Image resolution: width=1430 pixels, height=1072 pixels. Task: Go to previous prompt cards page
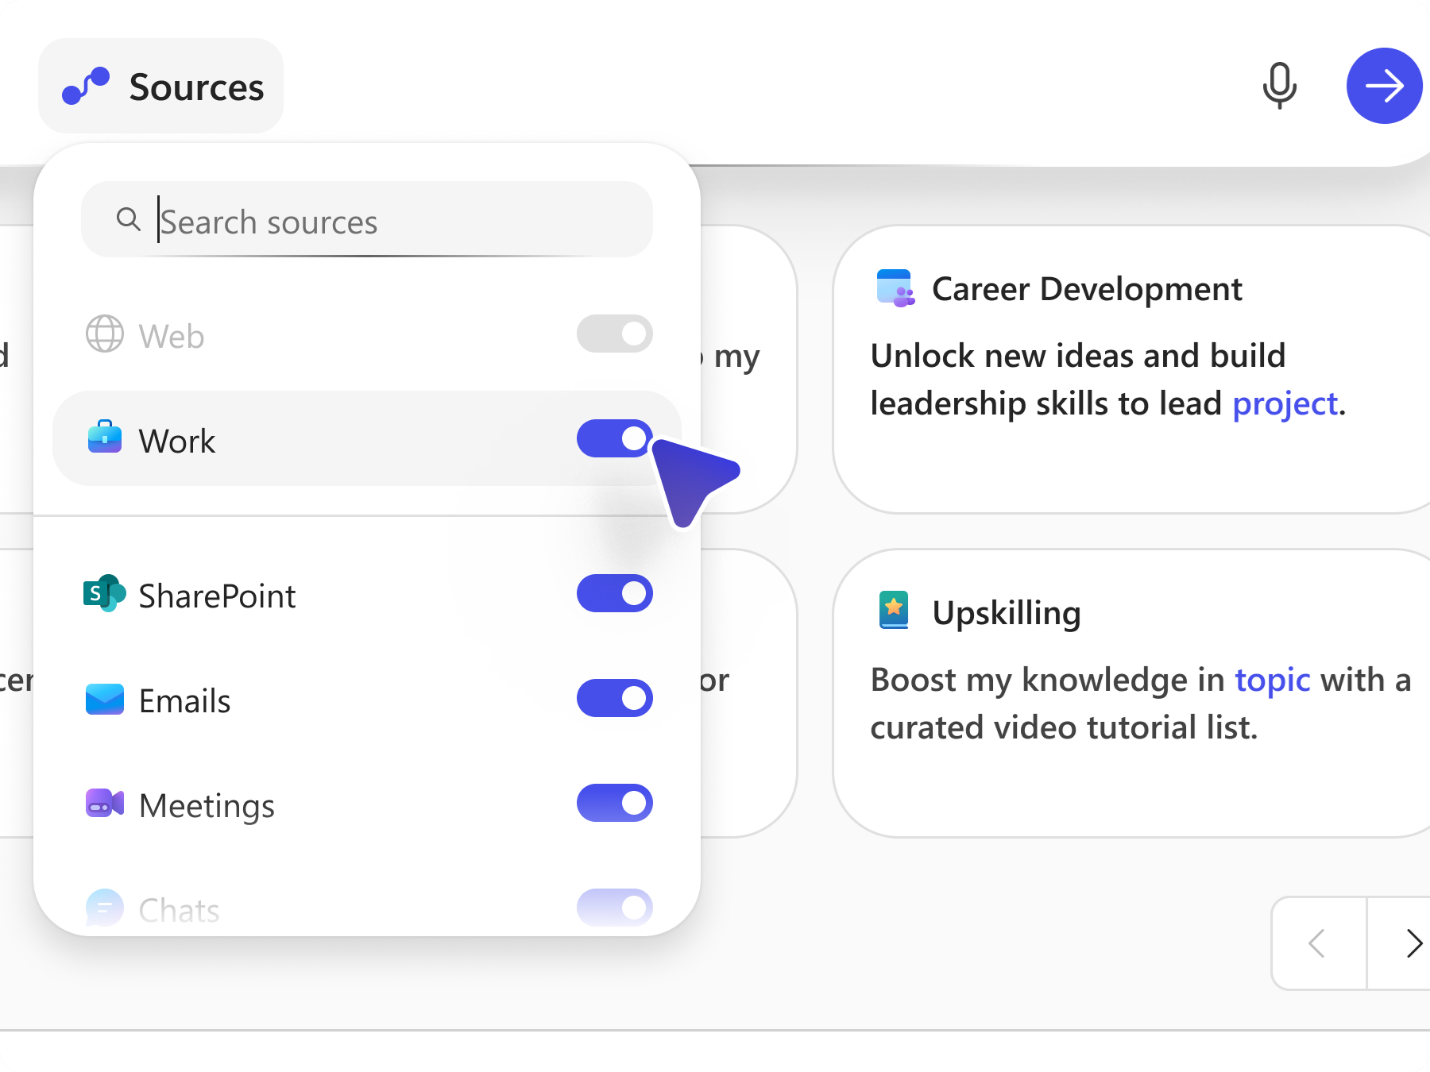click(x=1318, y=943)
